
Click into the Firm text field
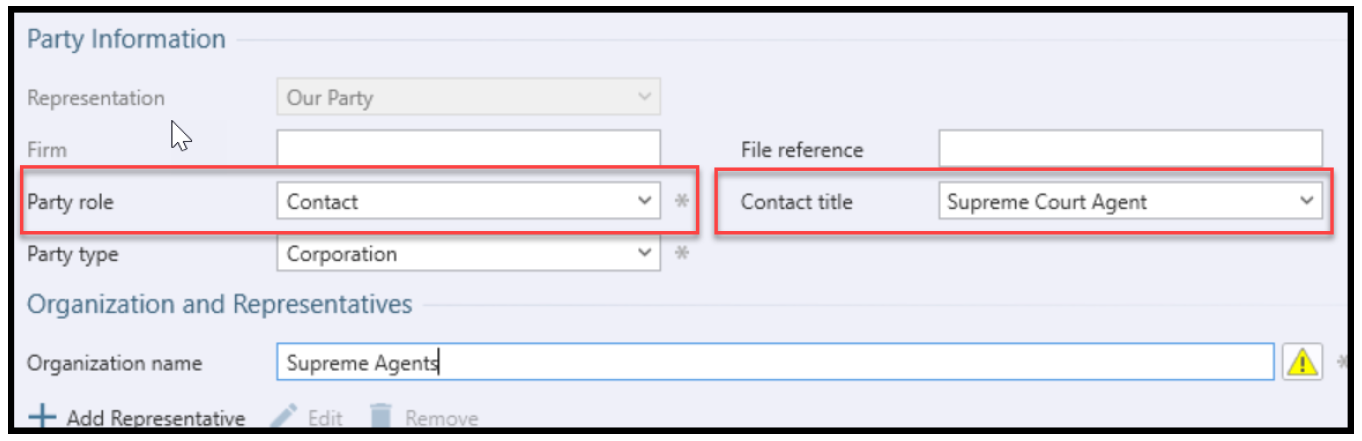468,150
